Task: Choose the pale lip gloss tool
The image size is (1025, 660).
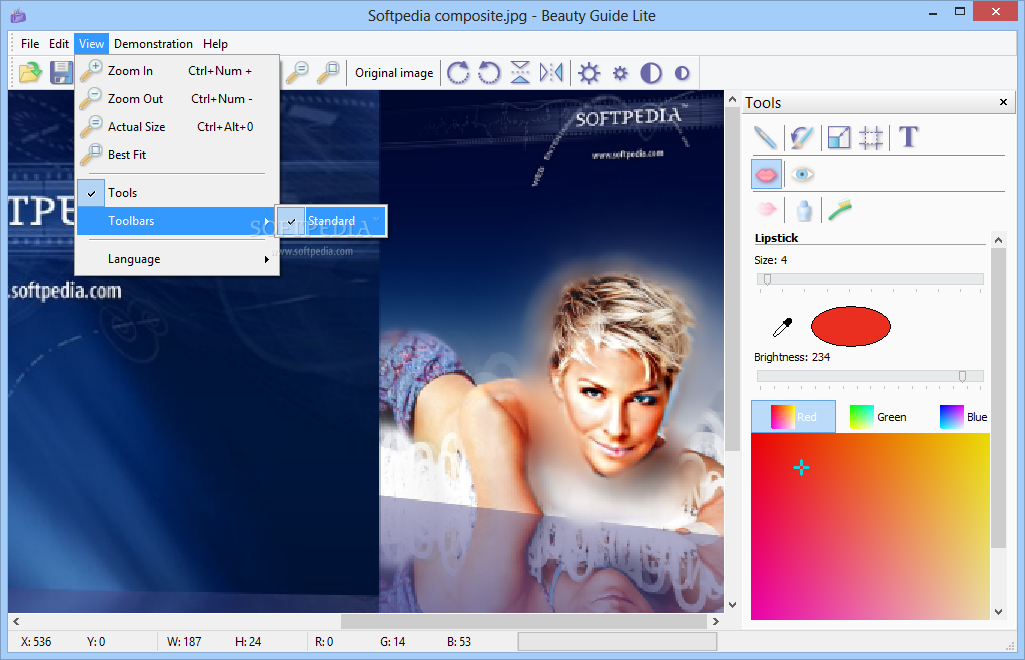Action: [766, 210]
